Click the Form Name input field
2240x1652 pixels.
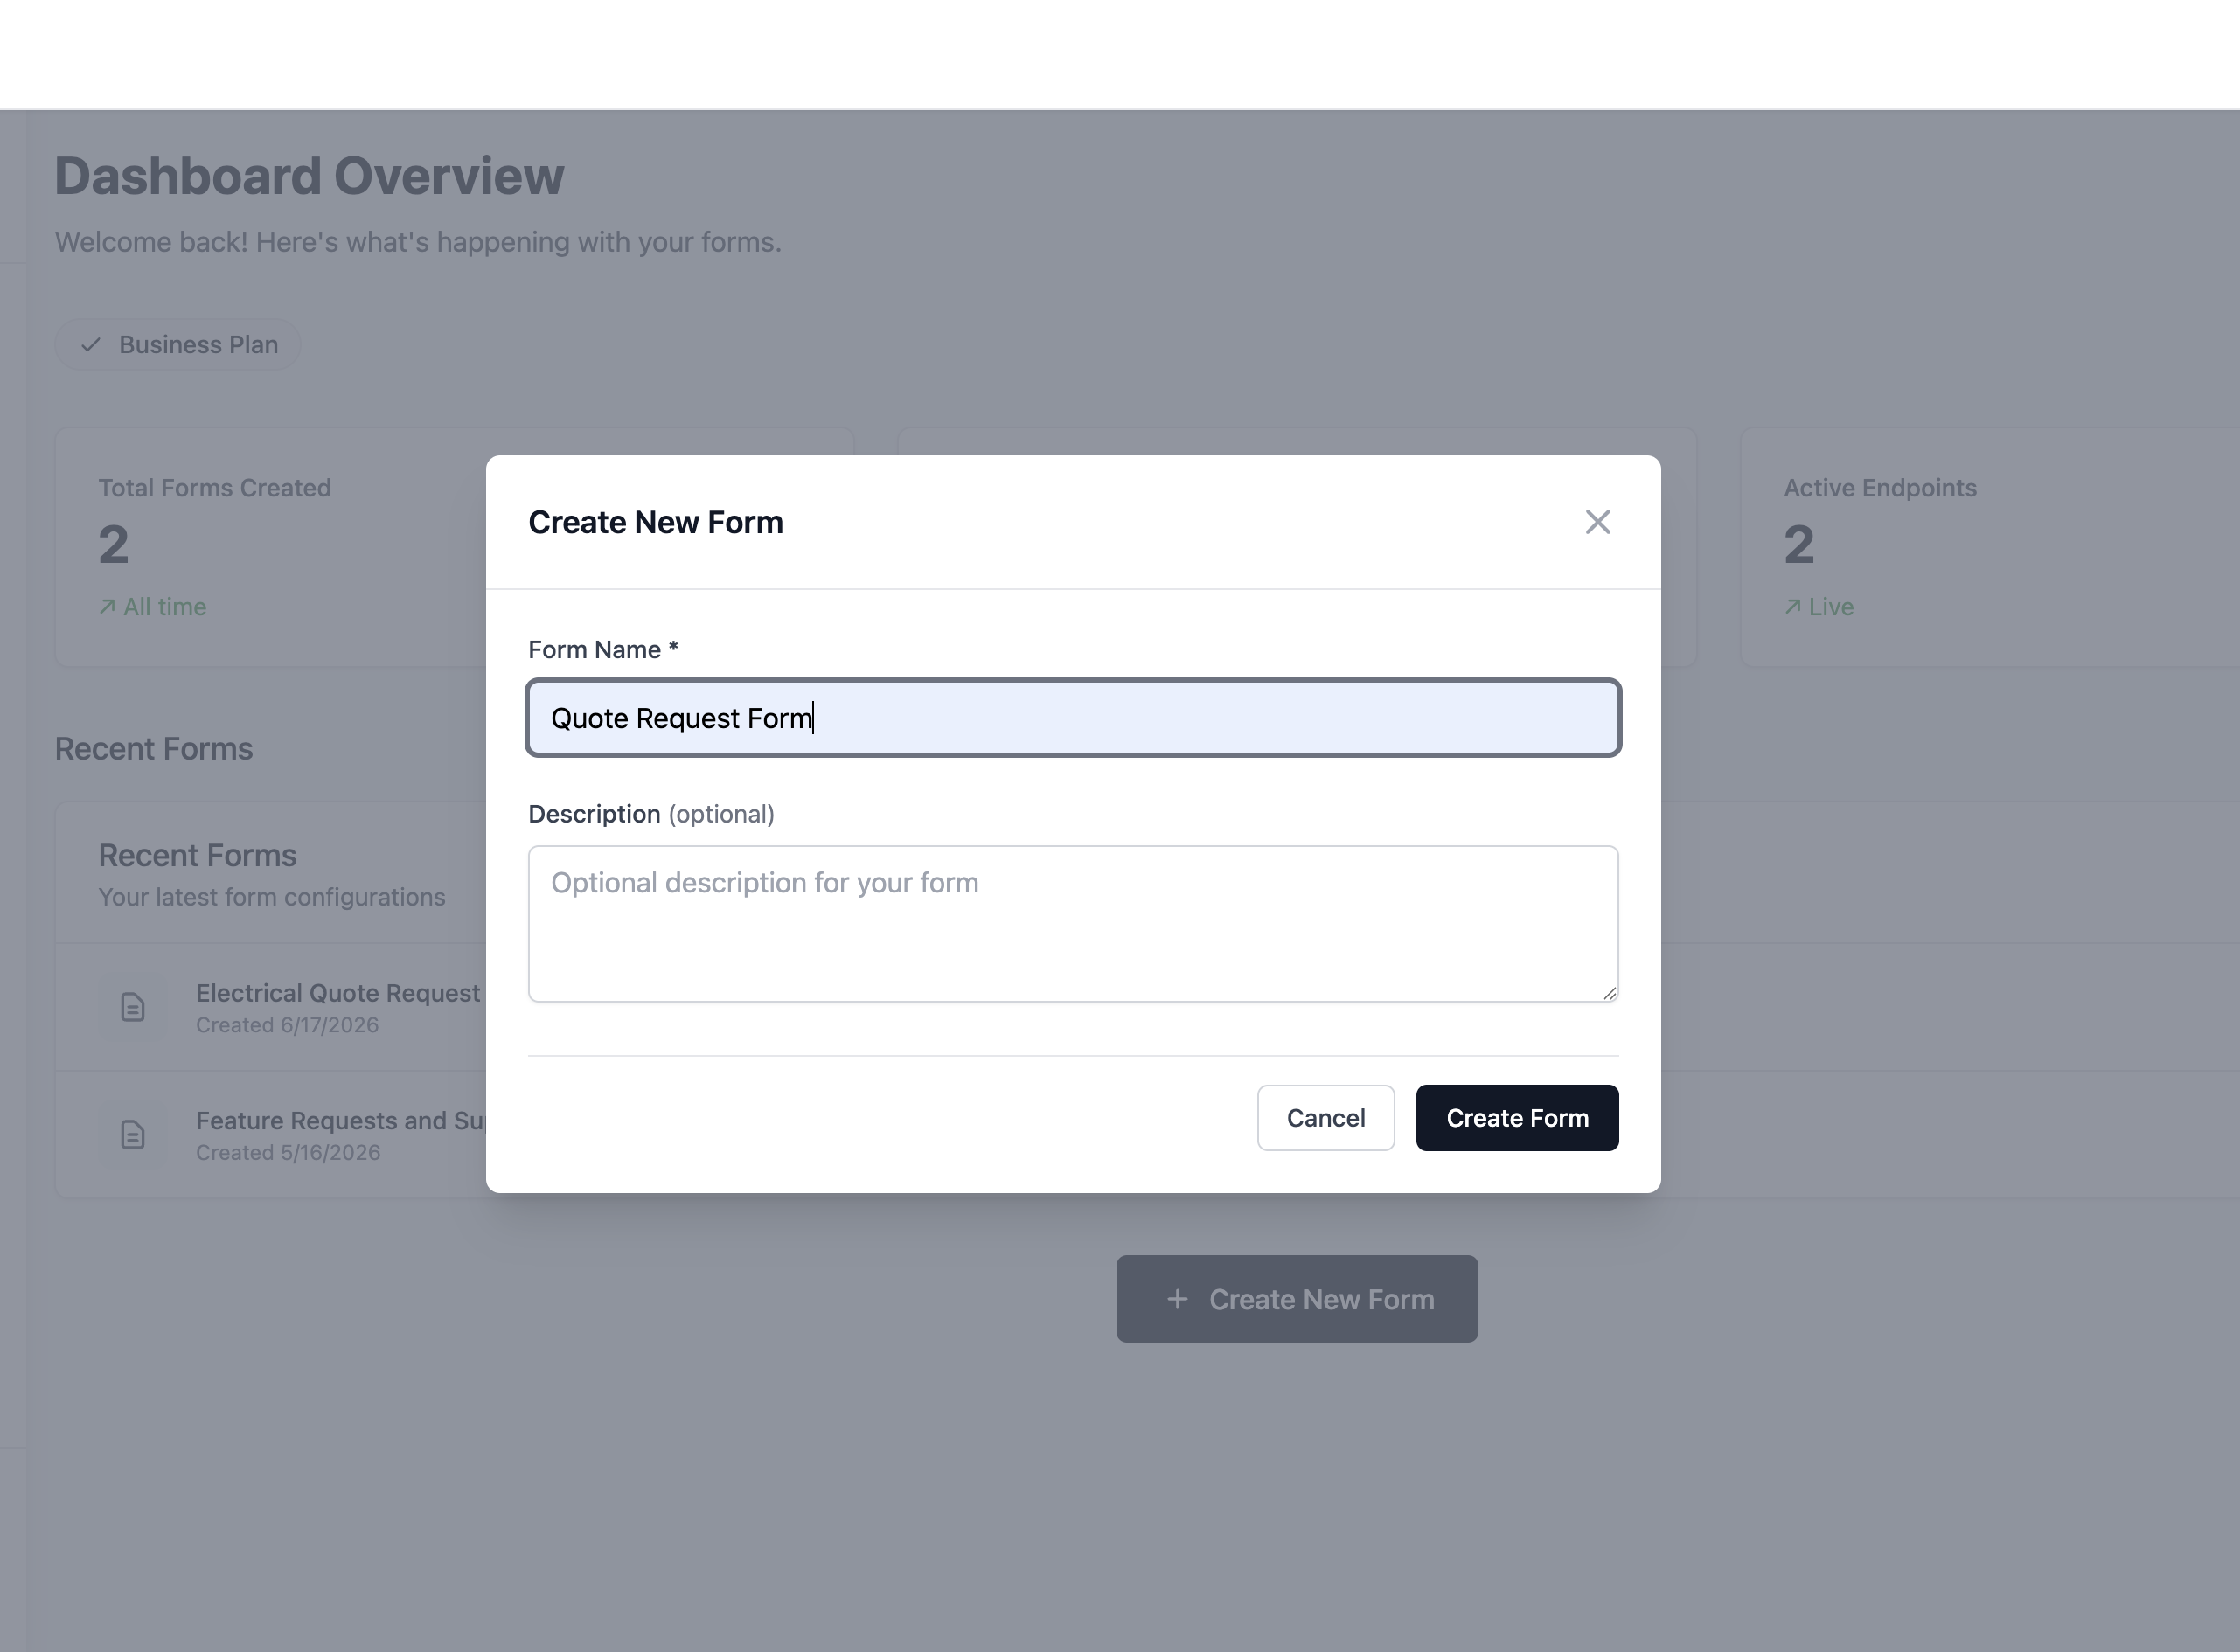point(1073,718)
